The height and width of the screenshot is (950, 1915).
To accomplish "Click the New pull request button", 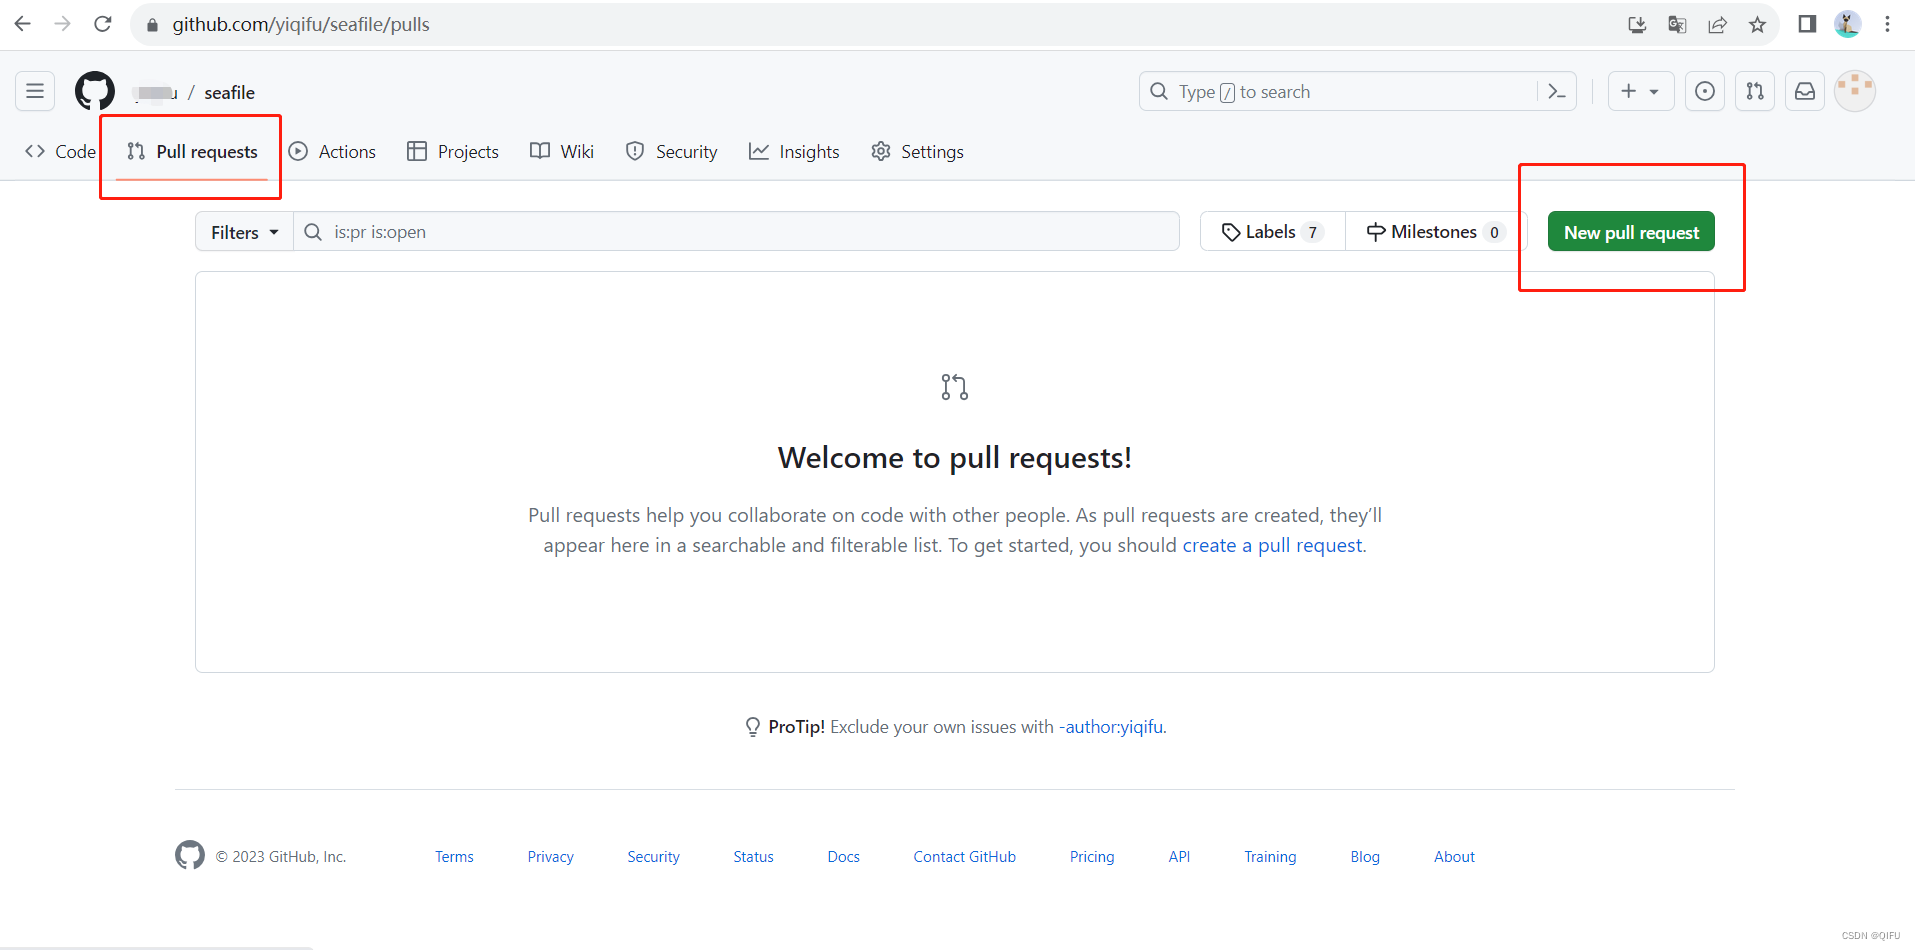I will (1630, 231).
